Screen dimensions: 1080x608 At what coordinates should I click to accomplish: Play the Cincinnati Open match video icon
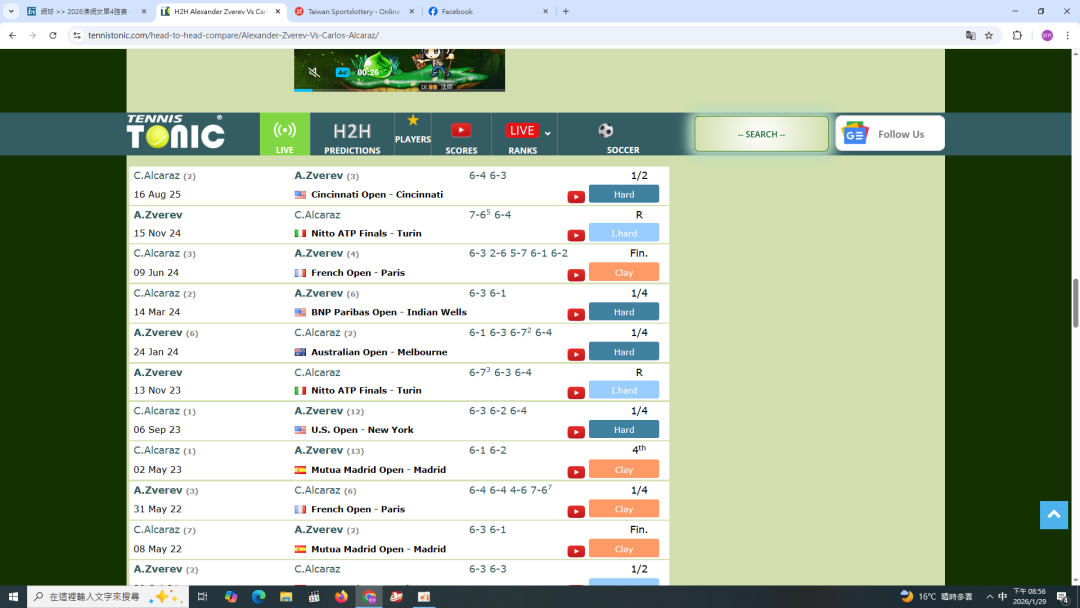coord(576,197)
